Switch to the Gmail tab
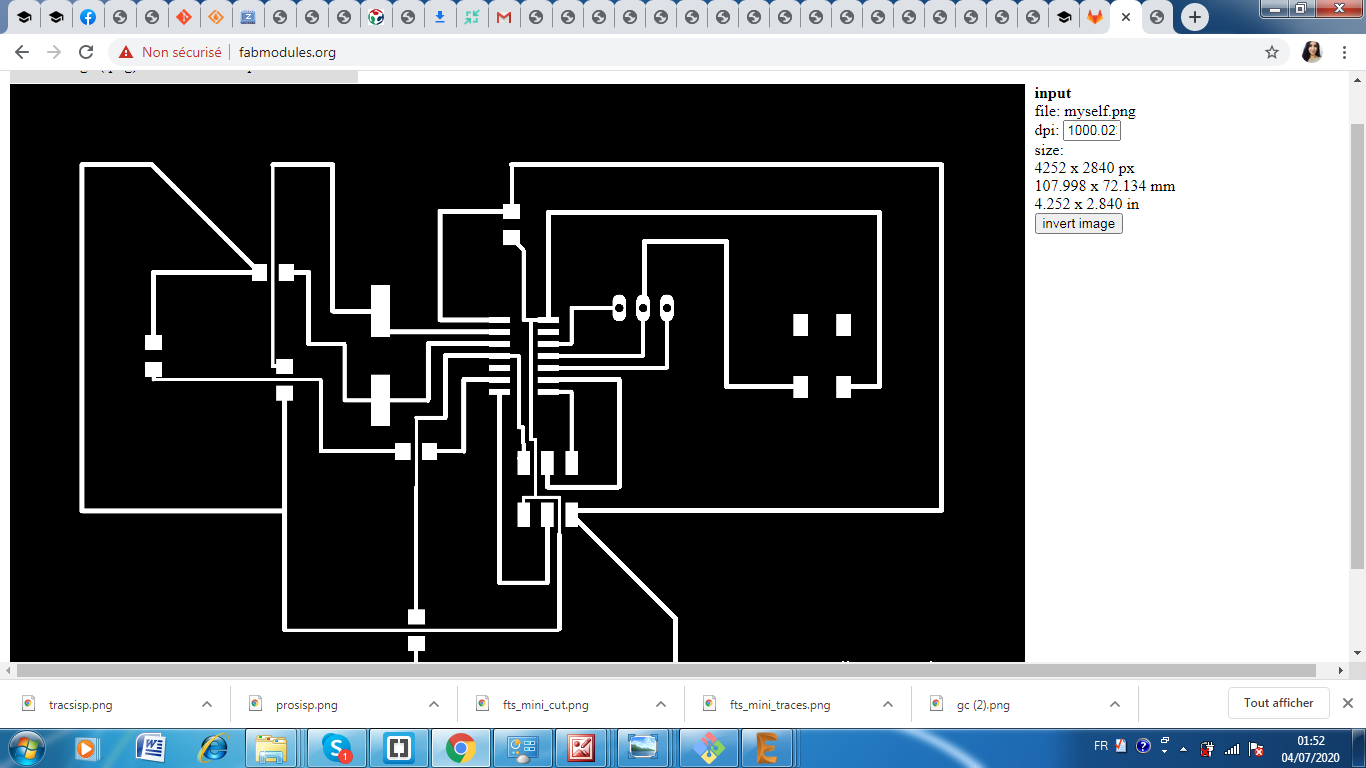Viewport: 1366px width, 768px height. click(504, 17)
